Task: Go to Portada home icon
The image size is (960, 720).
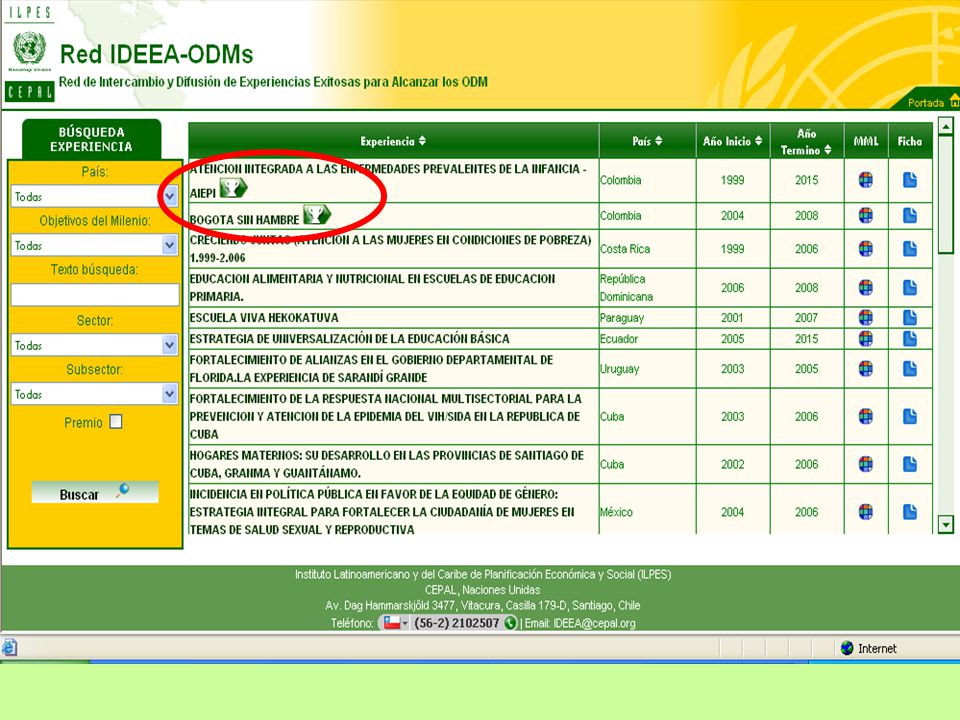Action: click(954, 101)
